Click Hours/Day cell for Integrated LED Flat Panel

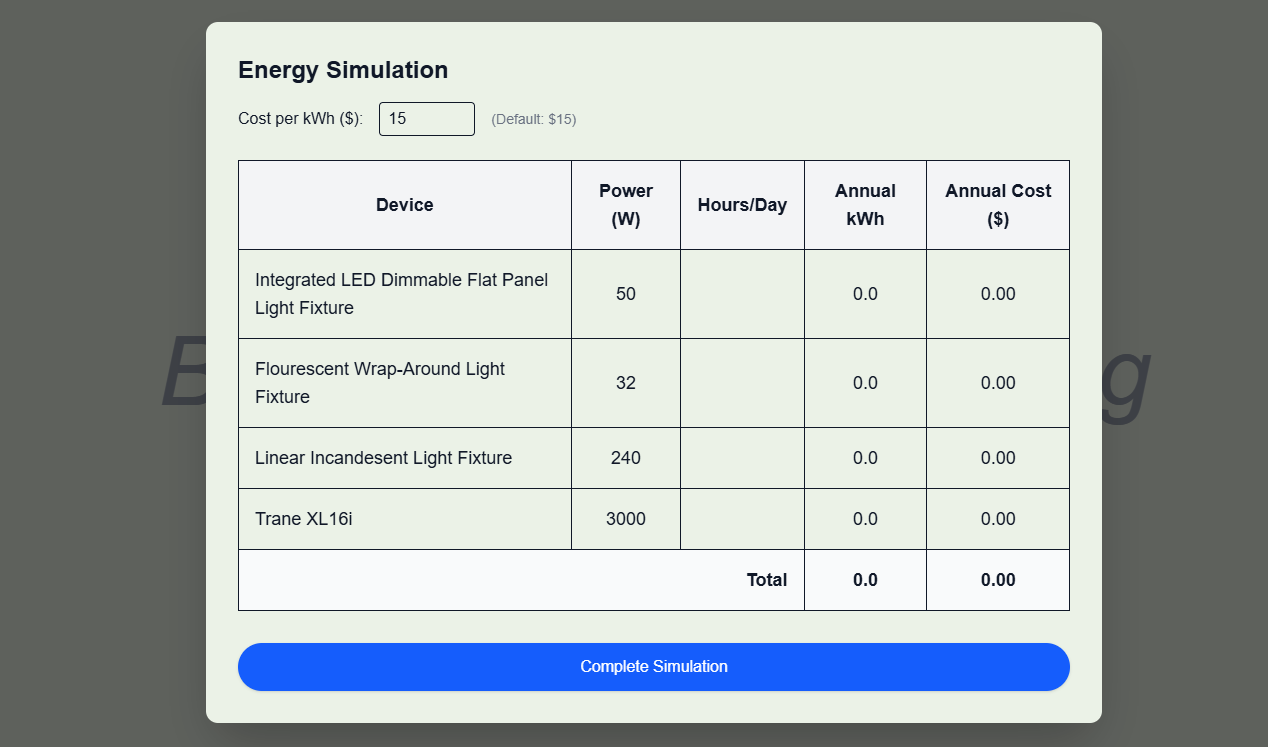coord(742,294)
